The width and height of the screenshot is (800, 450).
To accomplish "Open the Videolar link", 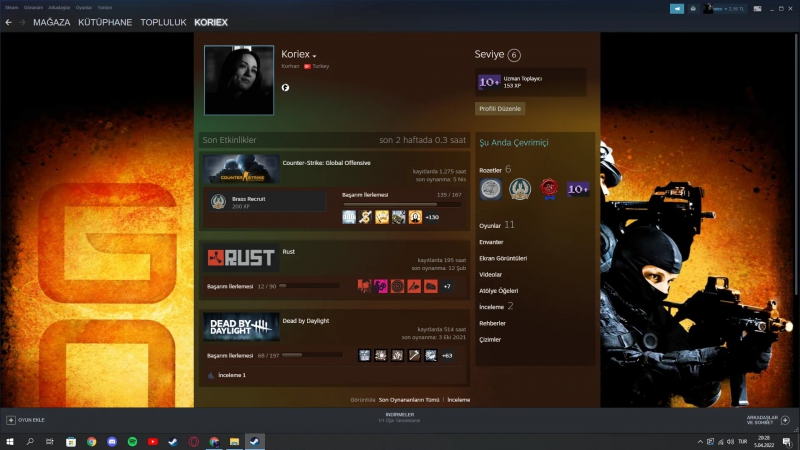I will [x=490, y=274].
